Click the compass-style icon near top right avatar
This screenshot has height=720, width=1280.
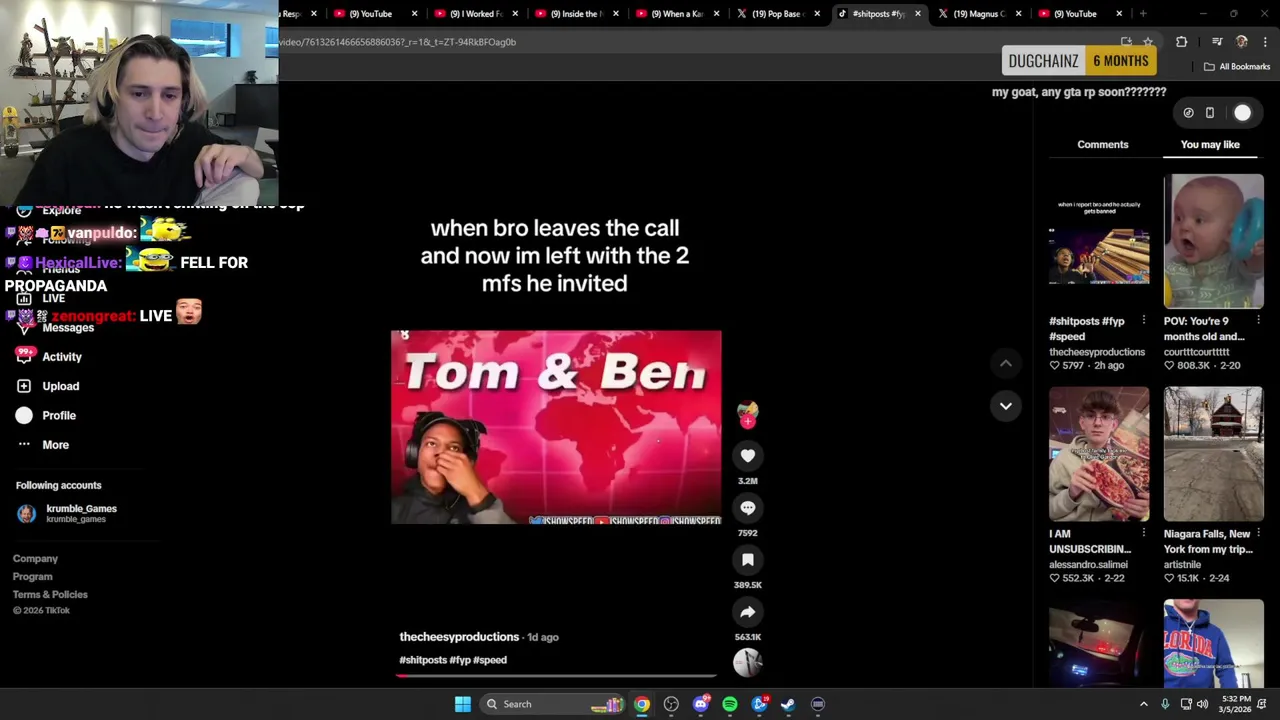[1188, 113]
